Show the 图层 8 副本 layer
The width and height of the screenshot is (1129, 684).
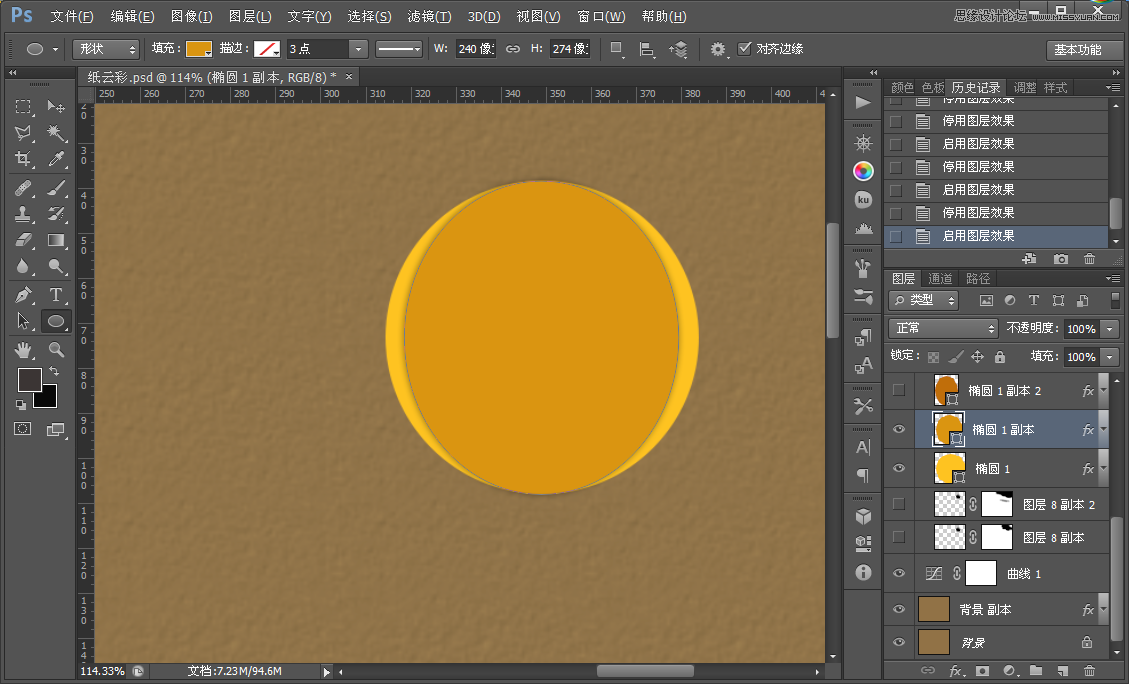click(x=899, y=537)
